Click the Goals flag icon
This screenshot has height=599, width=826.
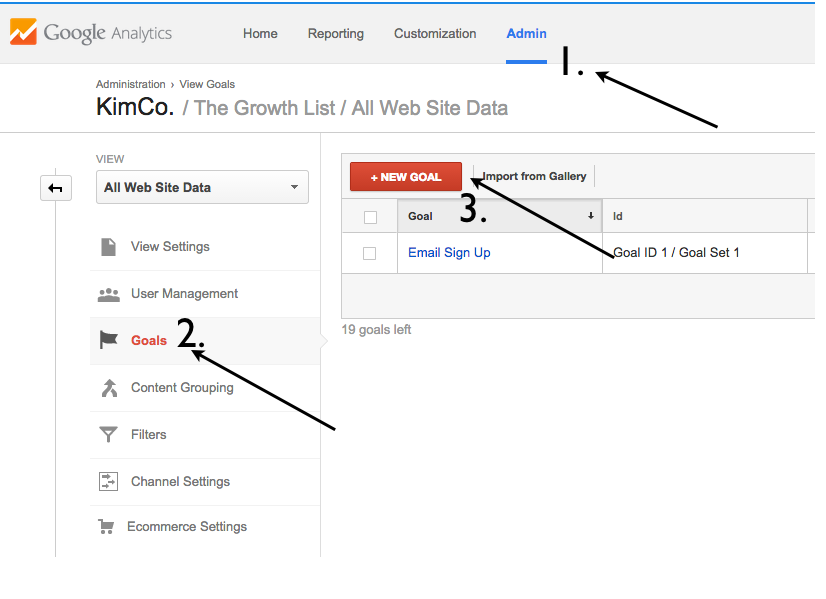click(109, 340)
